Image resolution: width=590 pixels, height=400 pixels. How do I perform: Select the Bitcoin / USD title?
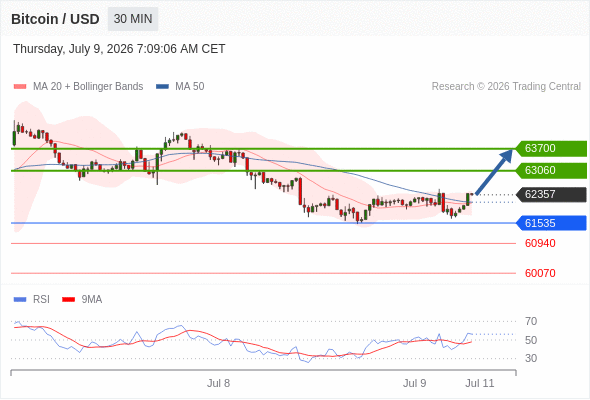tap(55, 19)
